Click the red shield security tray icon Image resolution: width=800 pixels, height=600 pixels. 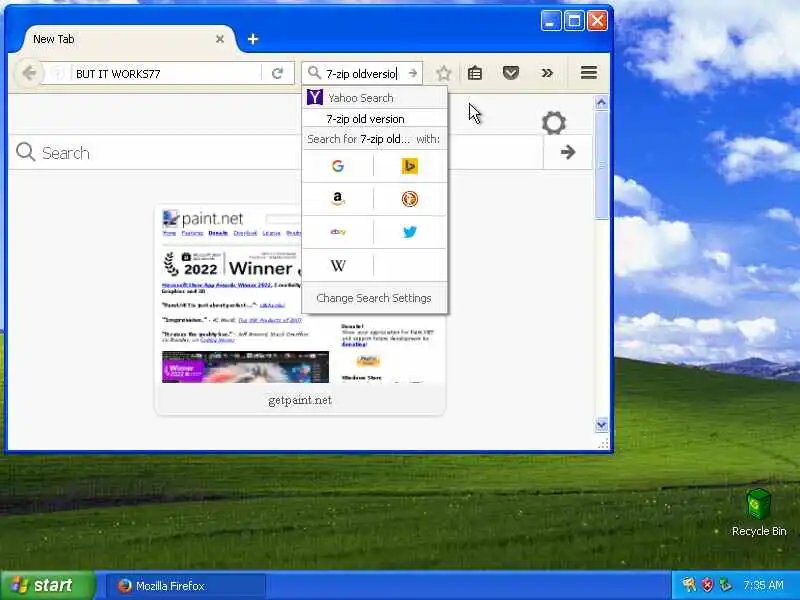pos(707,585)
